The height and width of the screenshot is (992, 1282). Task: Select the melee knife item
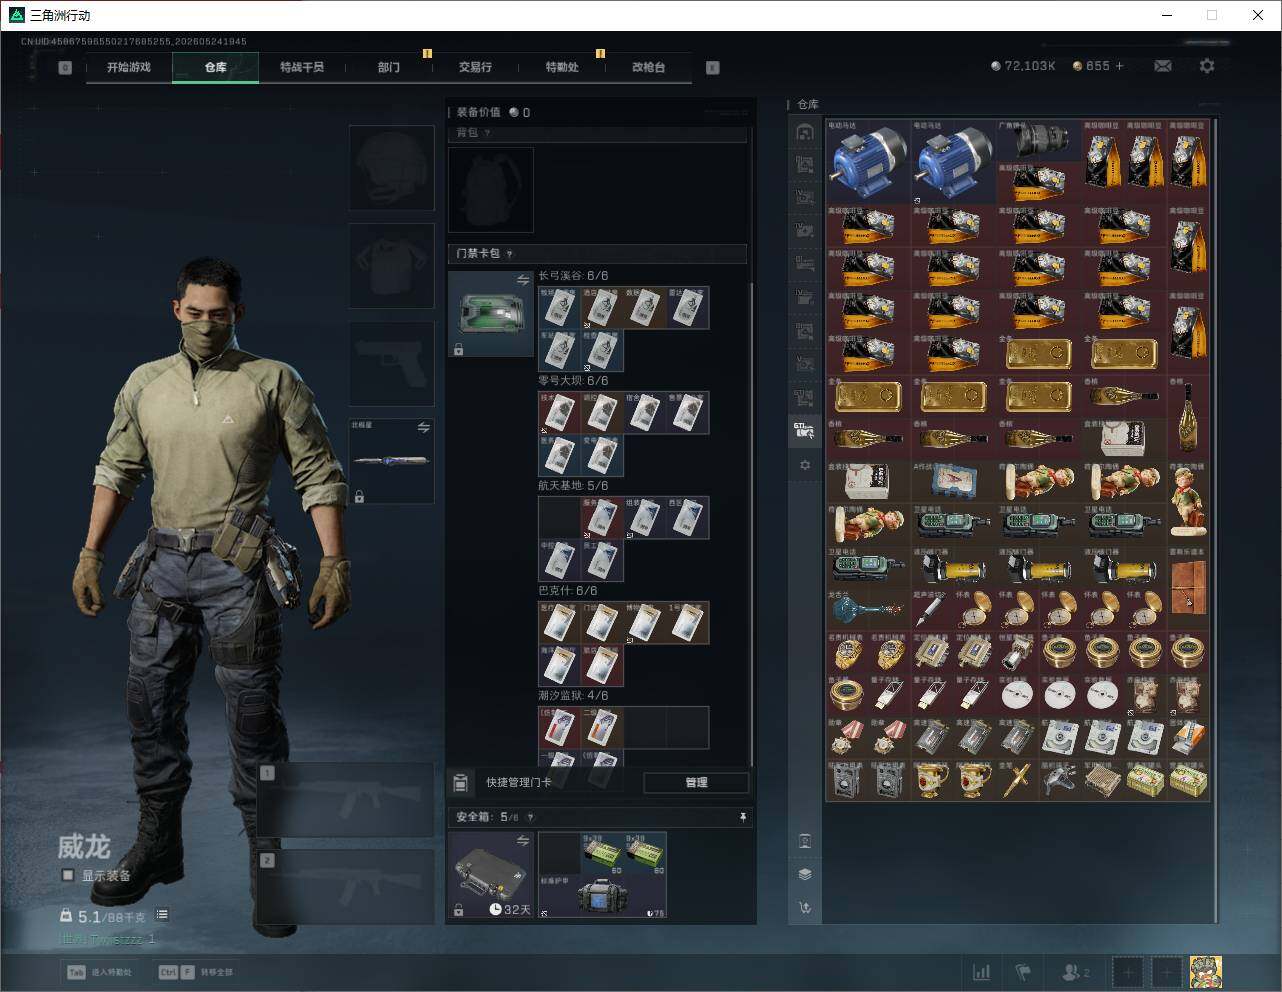pos(391,461)
